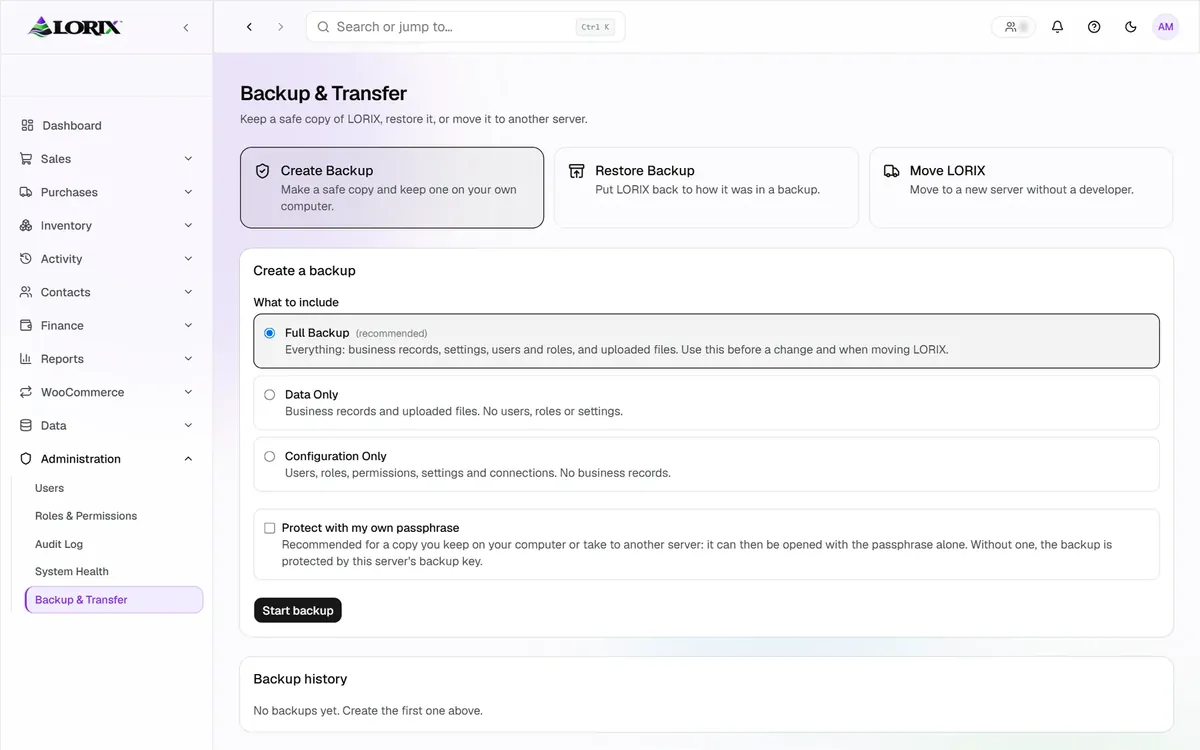Click the Create Backup shield-check icon
This screenshot has width=1200, height=750.
[263, 171]
